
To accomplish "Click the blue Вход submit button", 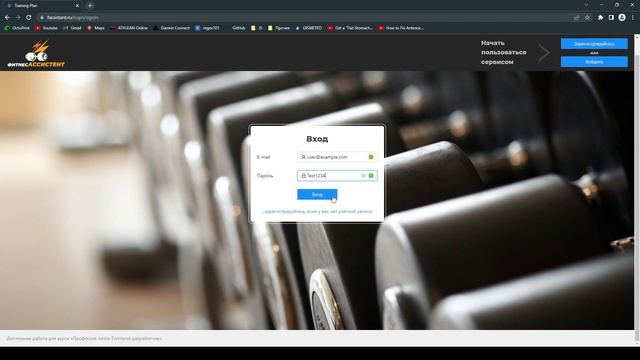I will click(x=317, y=194).
